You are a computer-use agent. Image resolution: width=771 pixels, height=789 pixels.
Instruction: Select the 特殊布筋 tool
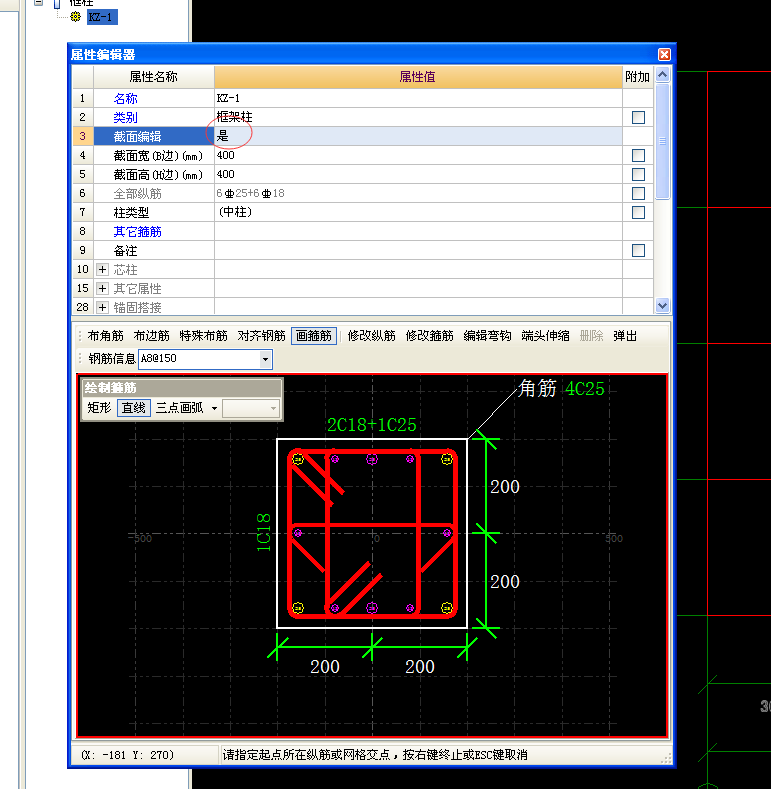coord(203,336)
